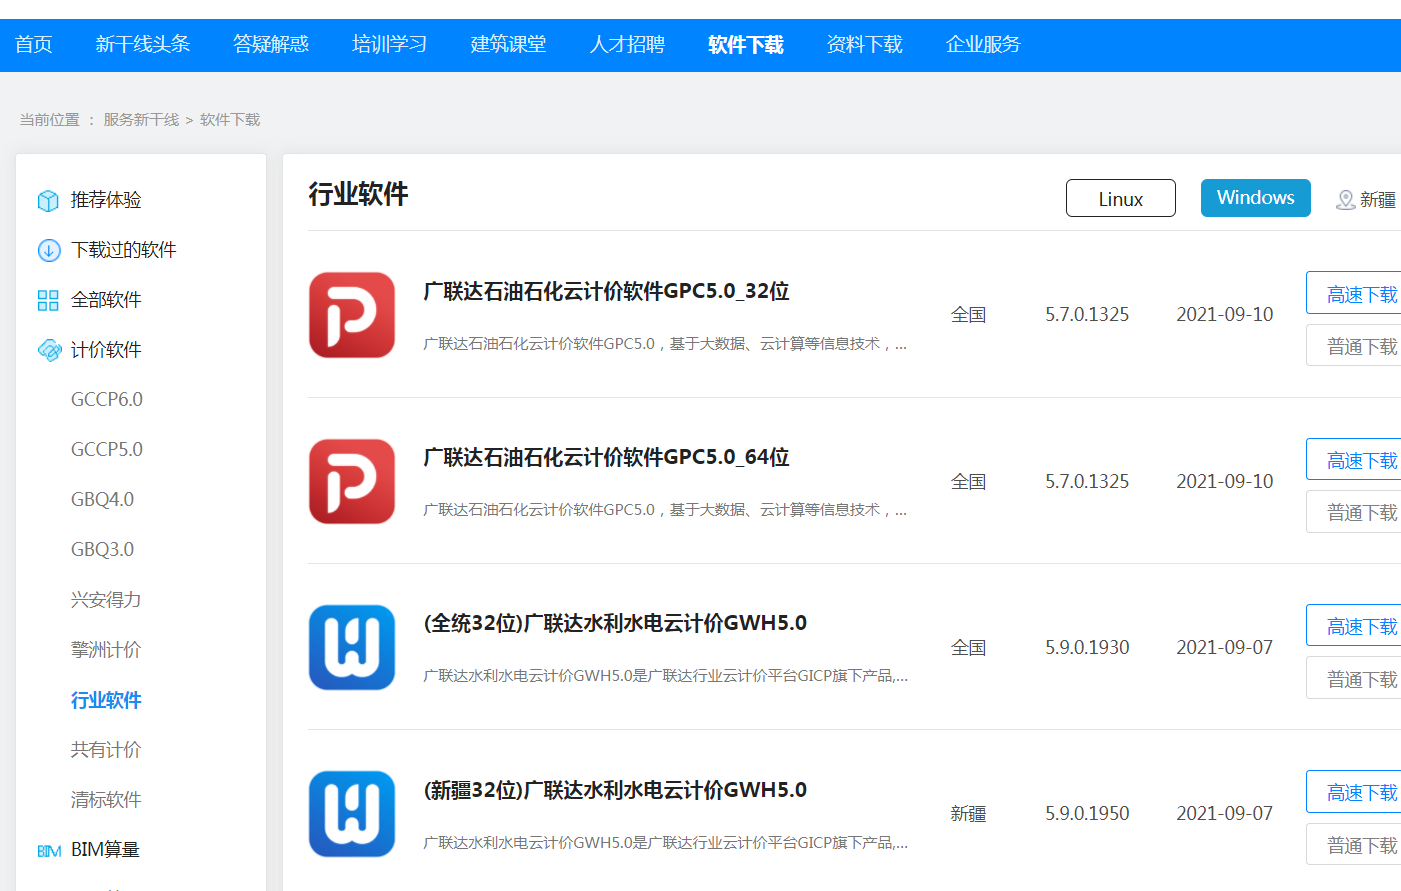Click the GPC5.0_32位 red software logo
The height and width of the screenshot is (891, 1401).
[x=352, y=315]
